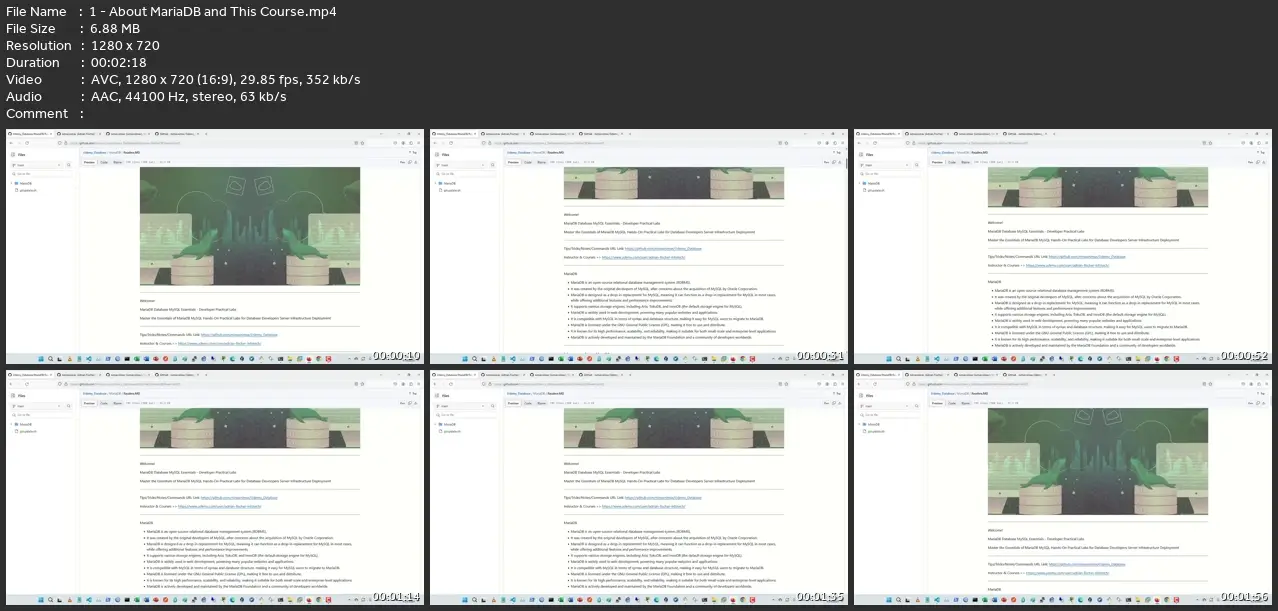Click browser back arrow in the 00:01:14 frame
Screen dimensions: 1278x611
[x=11, y=384]
